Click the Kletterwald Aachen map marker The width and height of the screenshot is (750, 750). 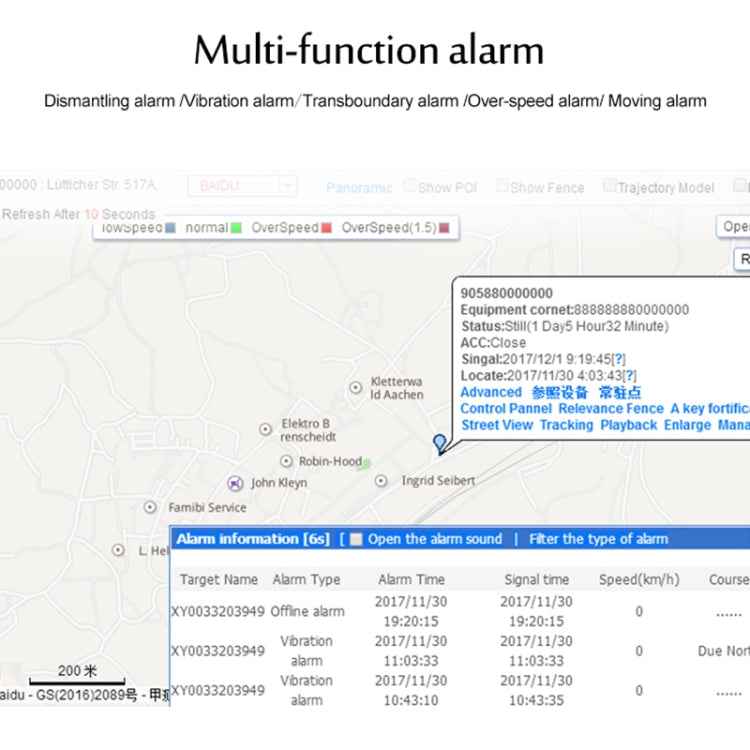coord(354,387)
